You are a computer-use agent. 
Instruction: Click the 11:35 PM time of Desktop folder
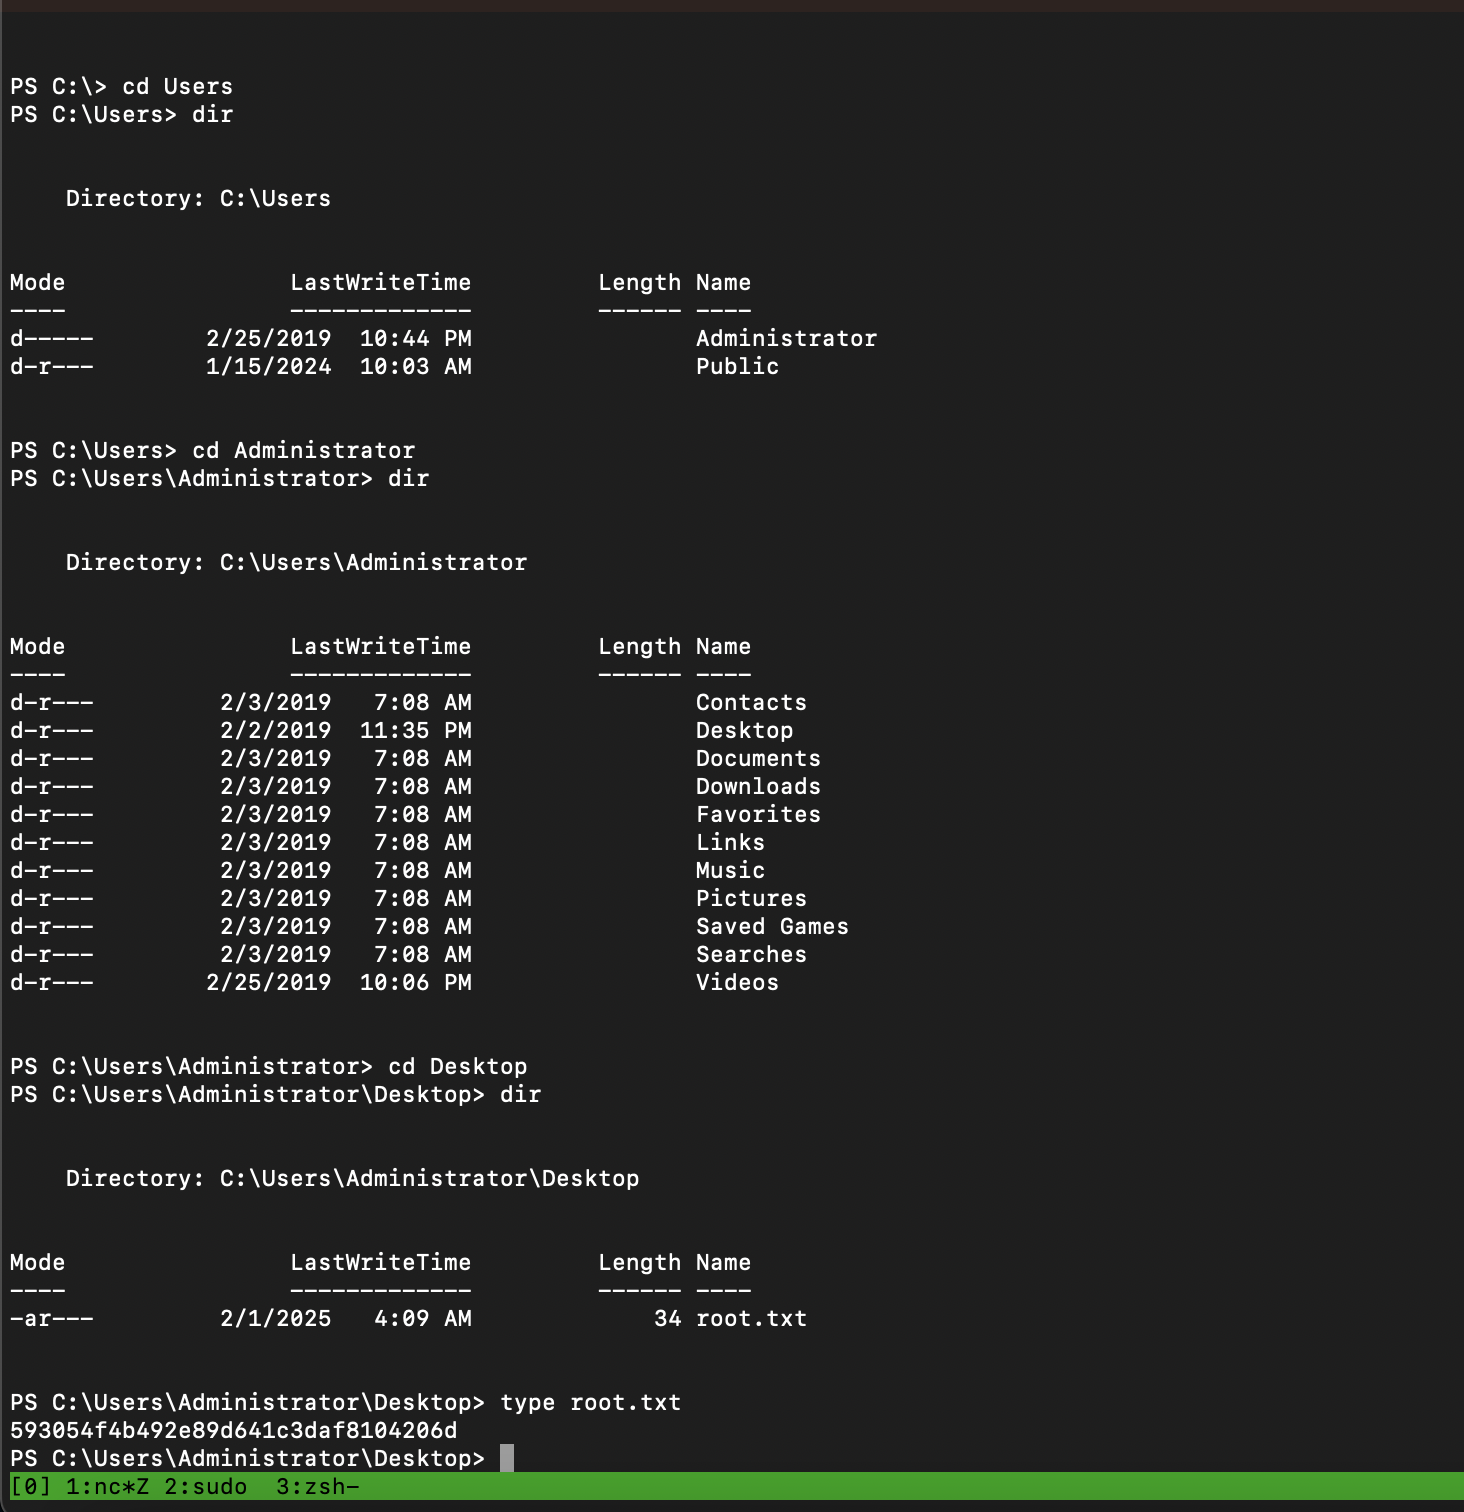tap(415, 730)
